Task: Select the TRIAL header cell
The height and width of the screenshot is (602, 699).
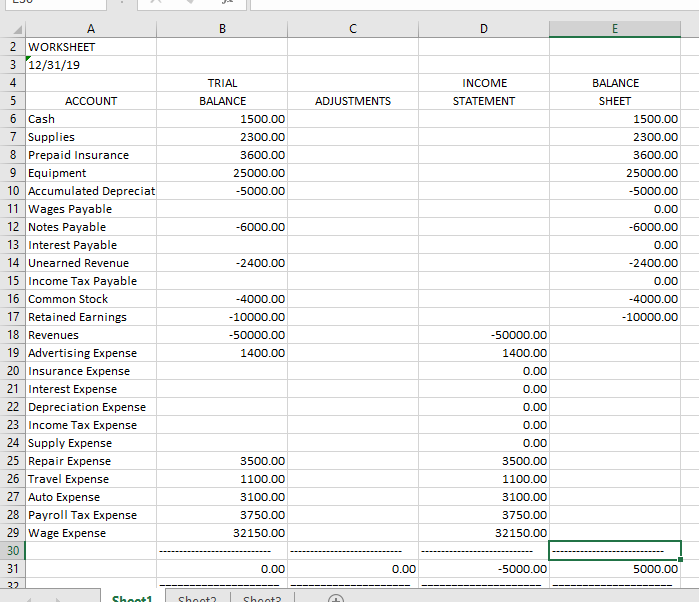Action: coord(222,83)
